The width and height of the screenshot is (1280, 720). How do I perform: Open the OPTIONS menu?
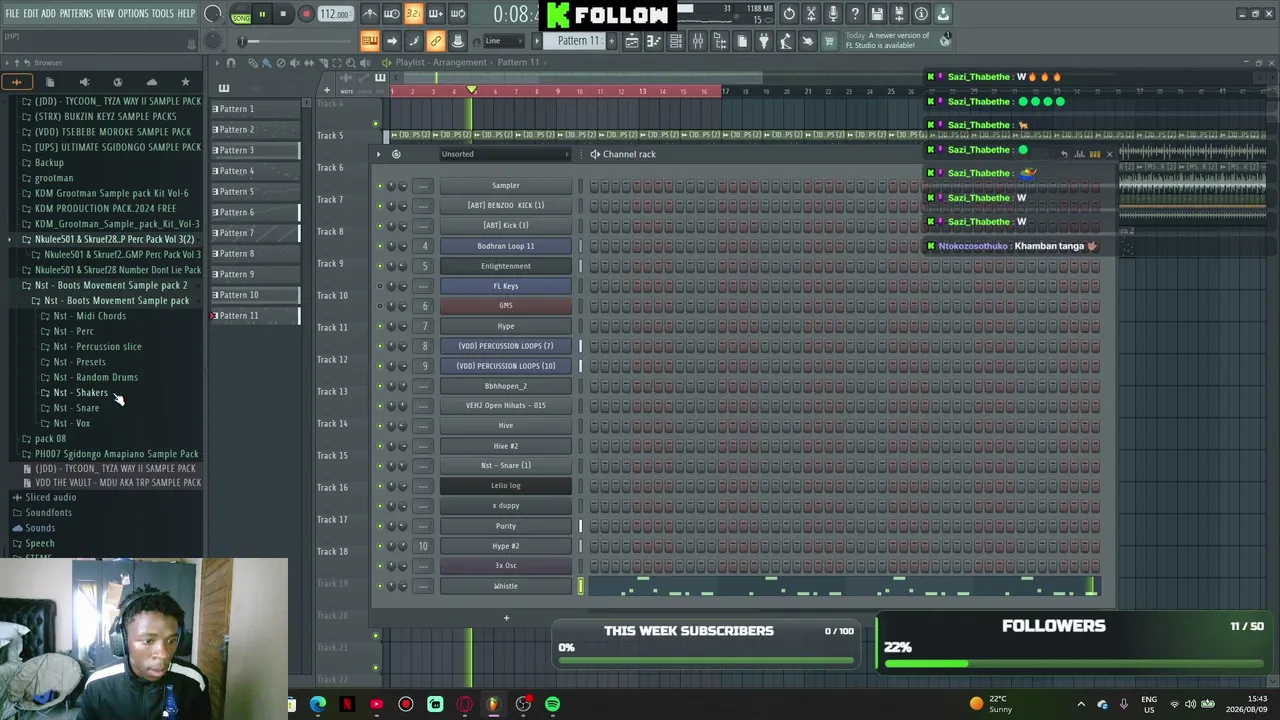[x=133, y=14]
